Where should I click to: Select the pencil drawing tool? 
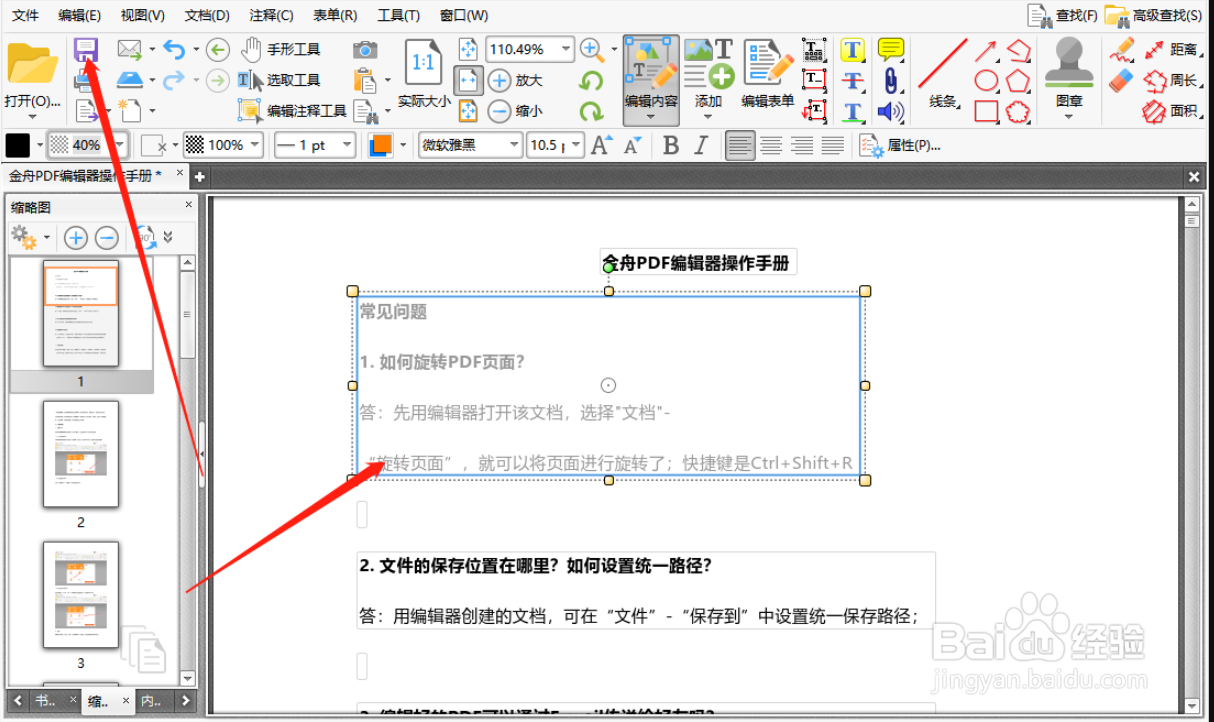pos(1122,49)
